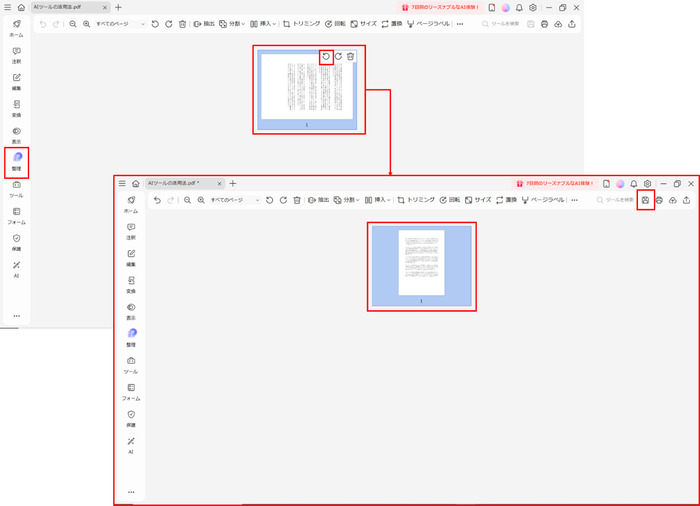Screen dimensions: 700x506
Task: Add a new tab in the top window
Action: point(118,7)
